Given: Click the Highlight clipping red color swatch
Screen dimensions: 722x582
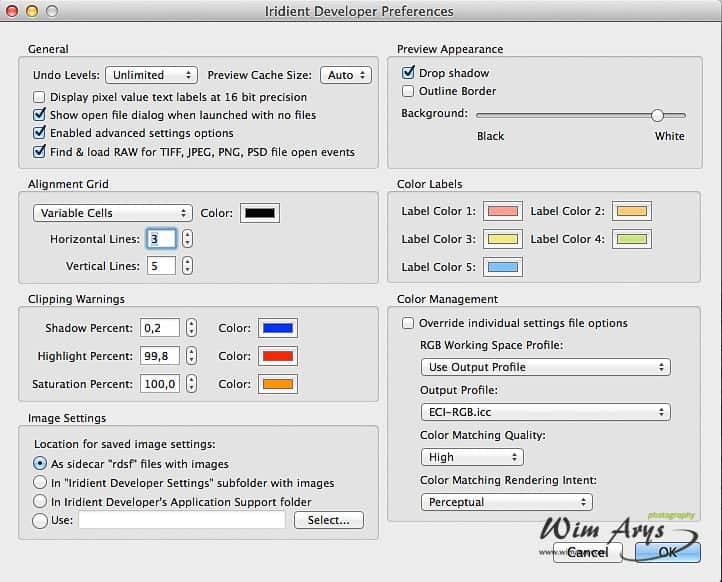Looking at the screenshot, I should 278,356.
